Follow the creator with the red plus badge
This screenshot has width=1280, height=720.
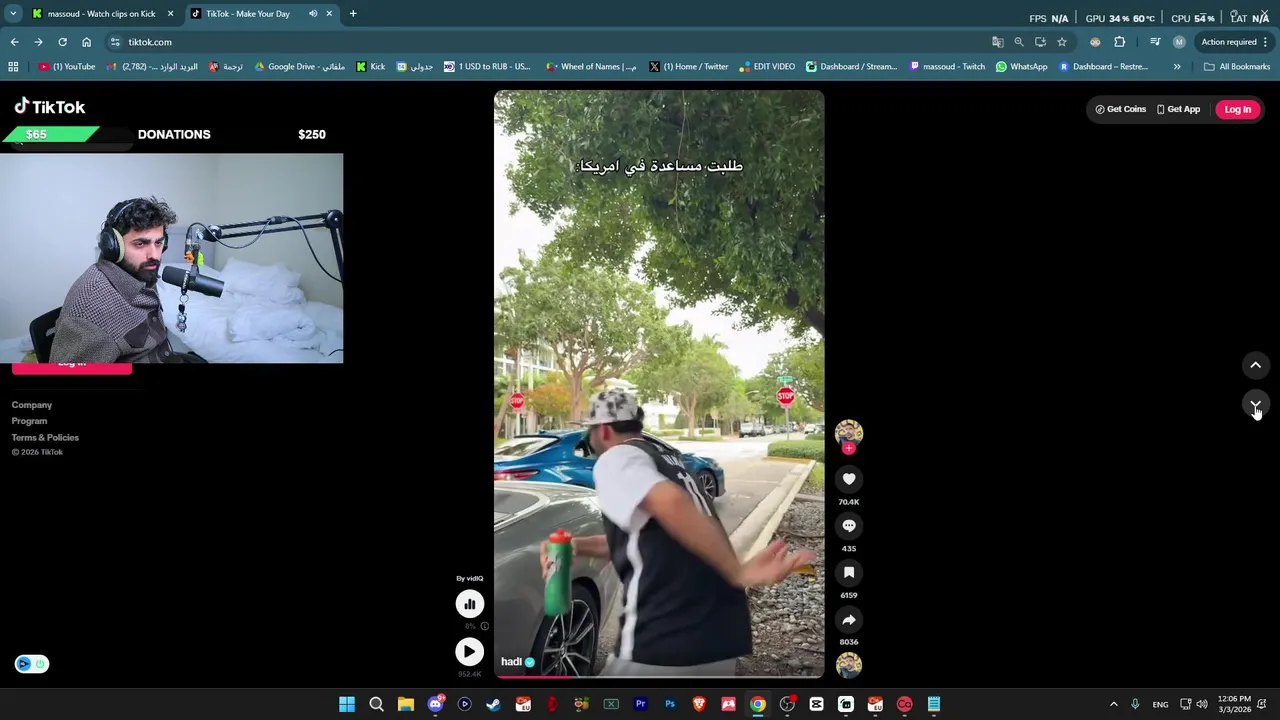click(x=849, y=448)
